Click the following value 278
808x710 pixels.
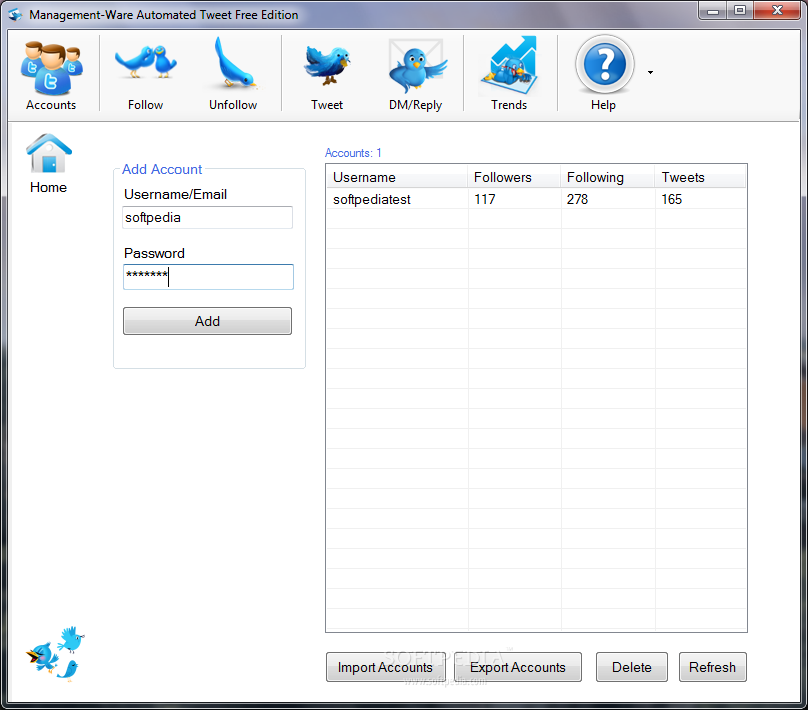coord(577,199)
